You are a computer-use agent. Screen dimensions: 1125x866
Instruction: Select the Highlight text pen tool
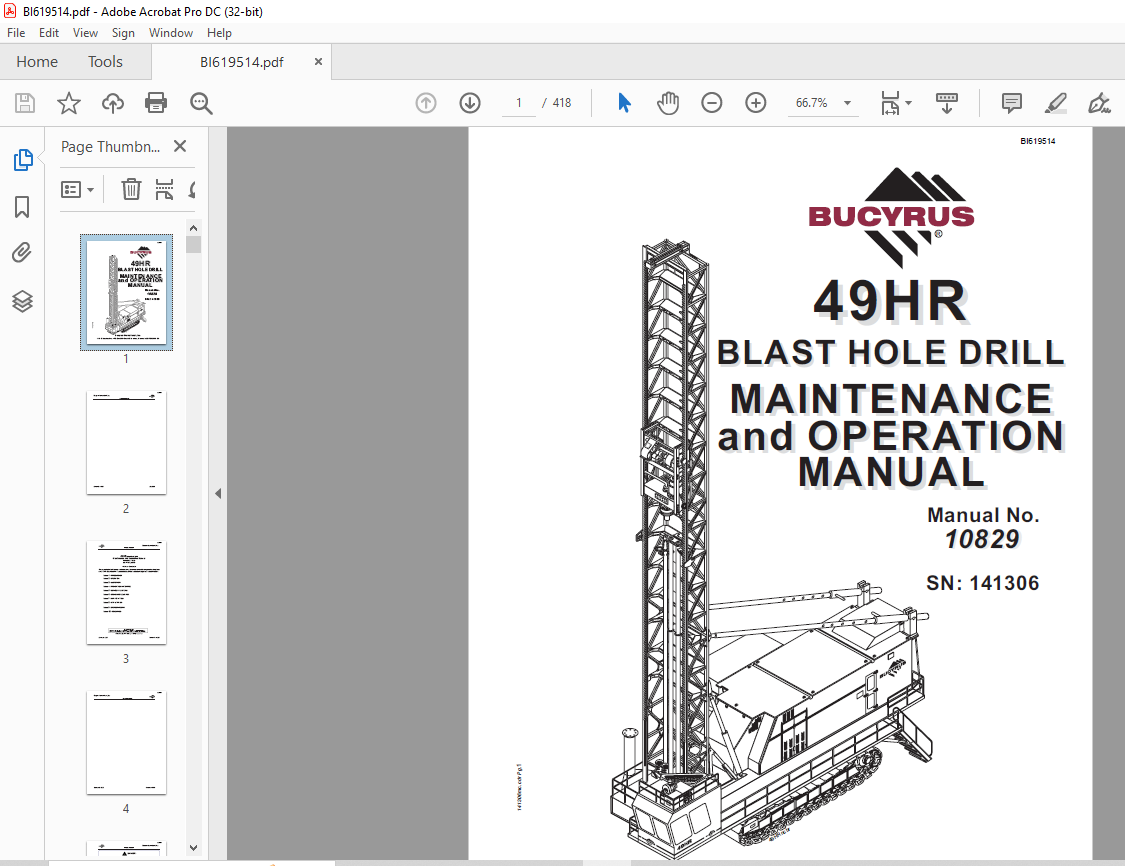1055,103
